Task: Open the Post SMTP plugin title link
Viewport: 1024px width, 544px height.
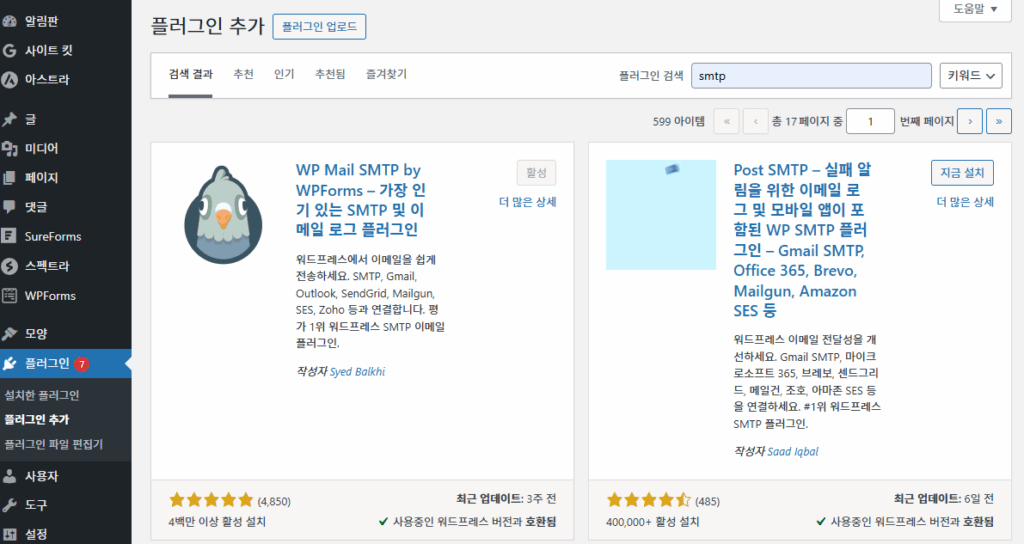Action: 802,240
